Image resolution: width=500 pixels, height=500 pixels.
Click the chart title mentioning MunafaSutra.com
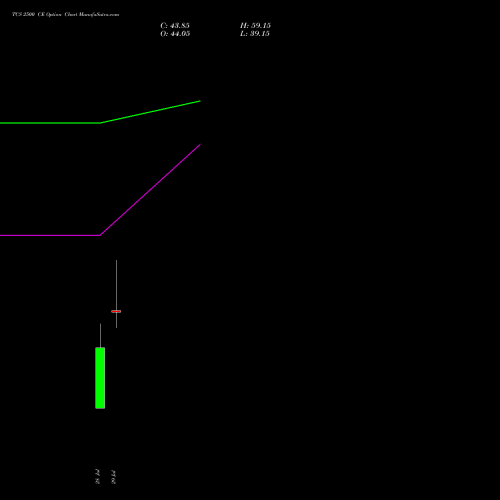66,15
